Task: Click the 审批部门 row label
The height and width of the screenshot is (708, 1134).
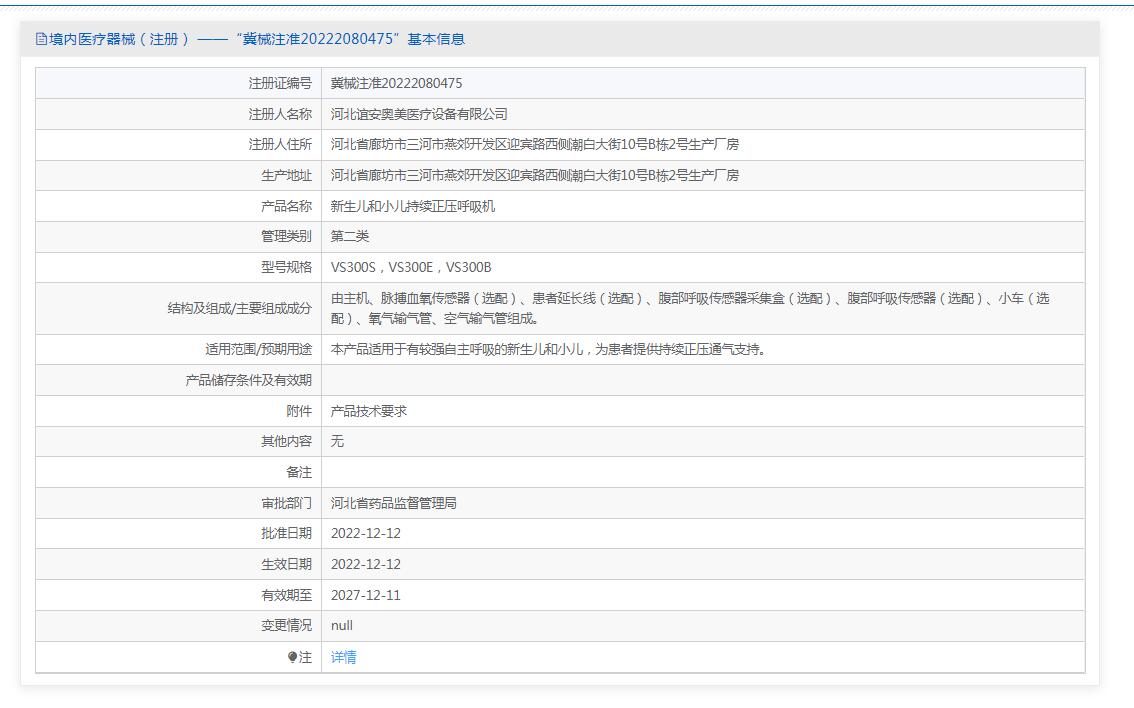Action: click(286, 503)
